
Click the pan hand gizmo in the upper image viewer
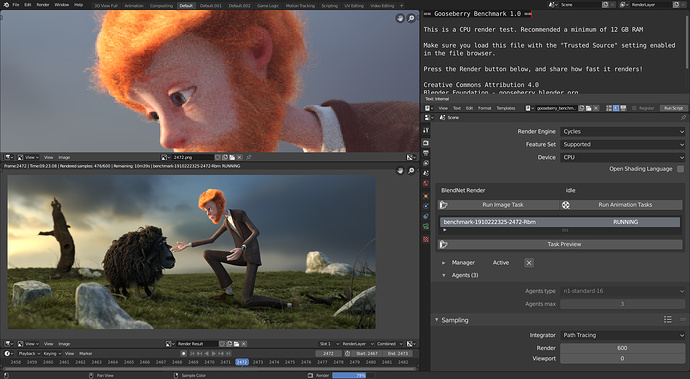[x=400, y=18]
